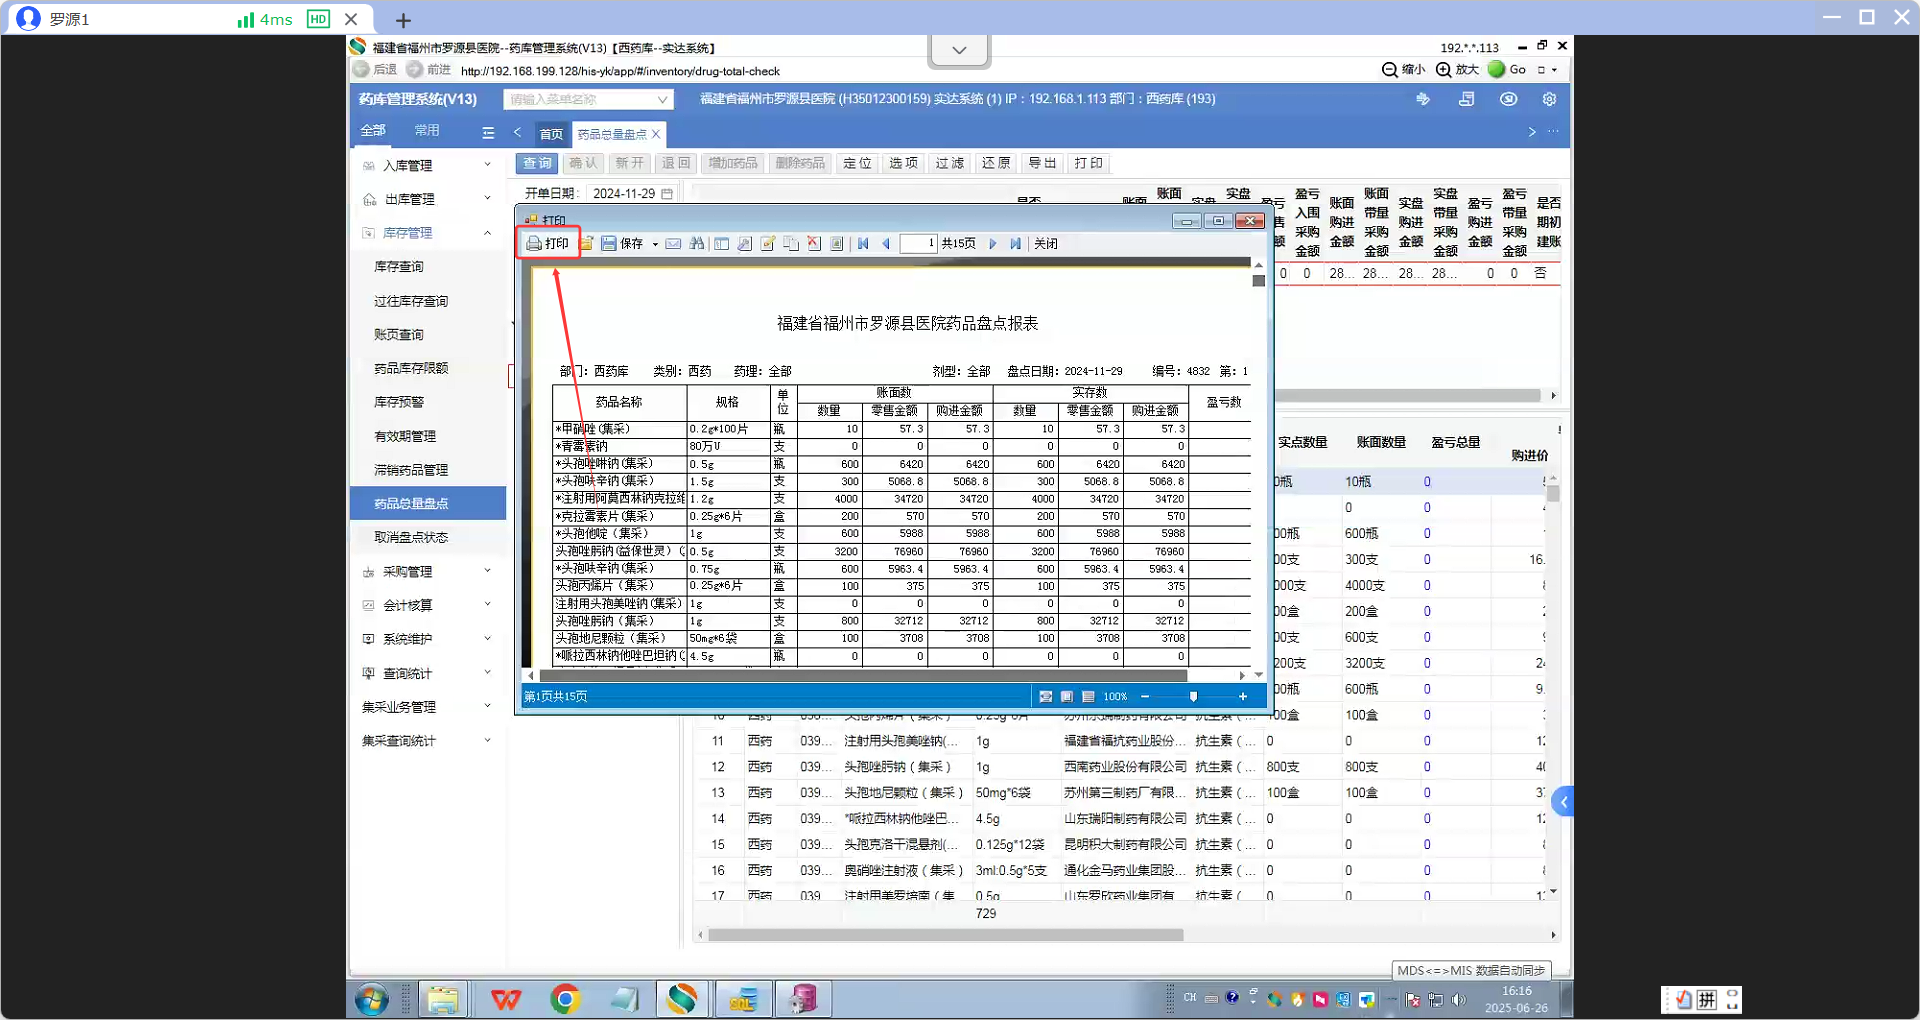Send report by email envelope icon
This screenshot has width=1920, height=1020.
click(673, 243)
